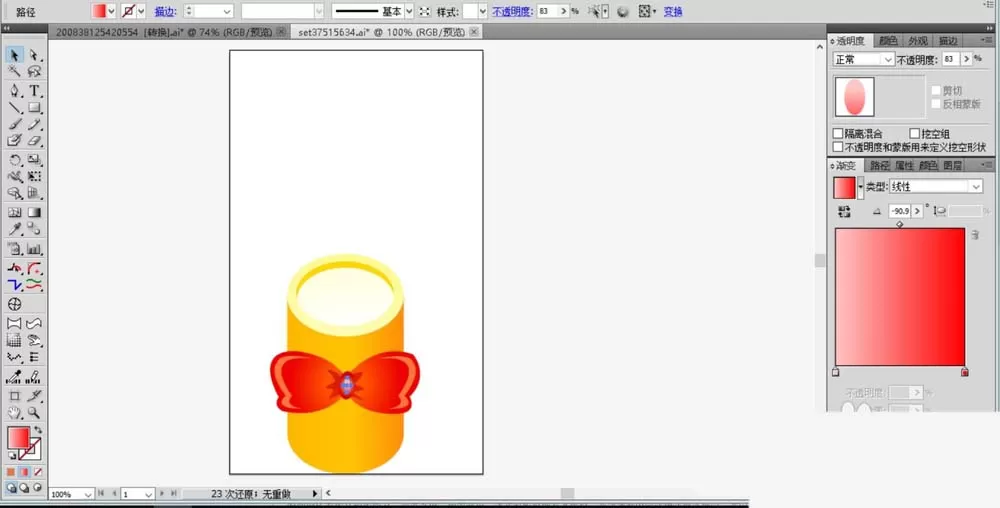The height and width of the screenshot is (508, 1000).
Task: Select the Rectangle tool
Action: coord(34,108)
